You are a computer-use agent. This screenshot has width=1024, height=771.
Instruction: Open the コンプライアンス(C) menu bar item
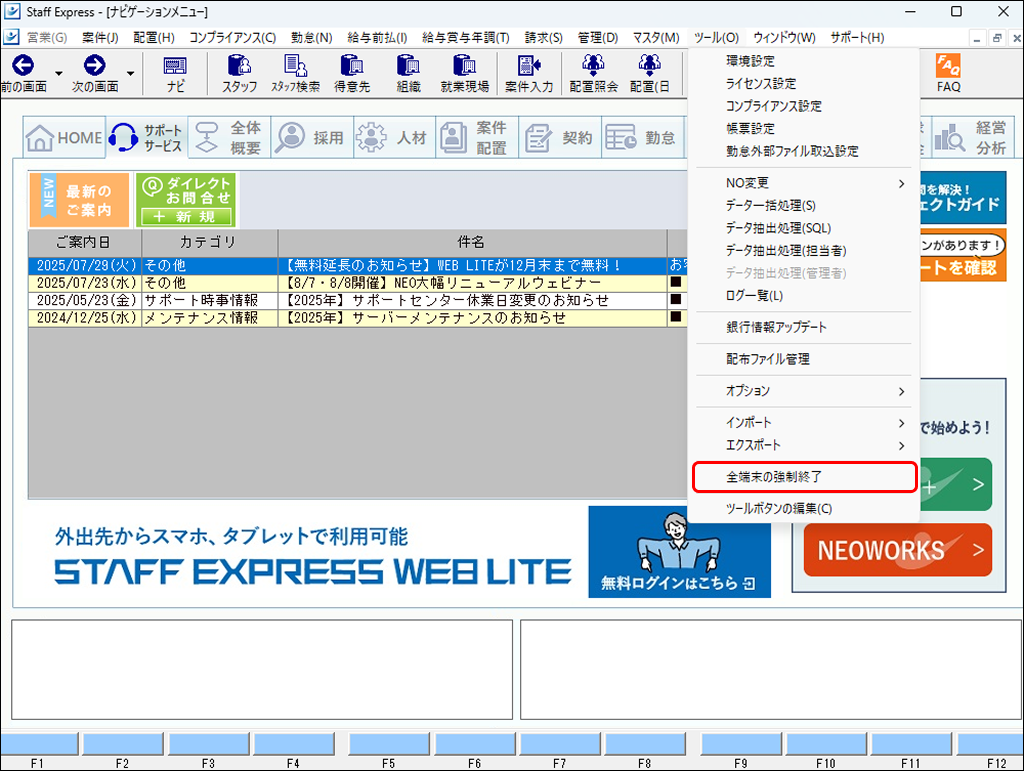click(232, 38)
